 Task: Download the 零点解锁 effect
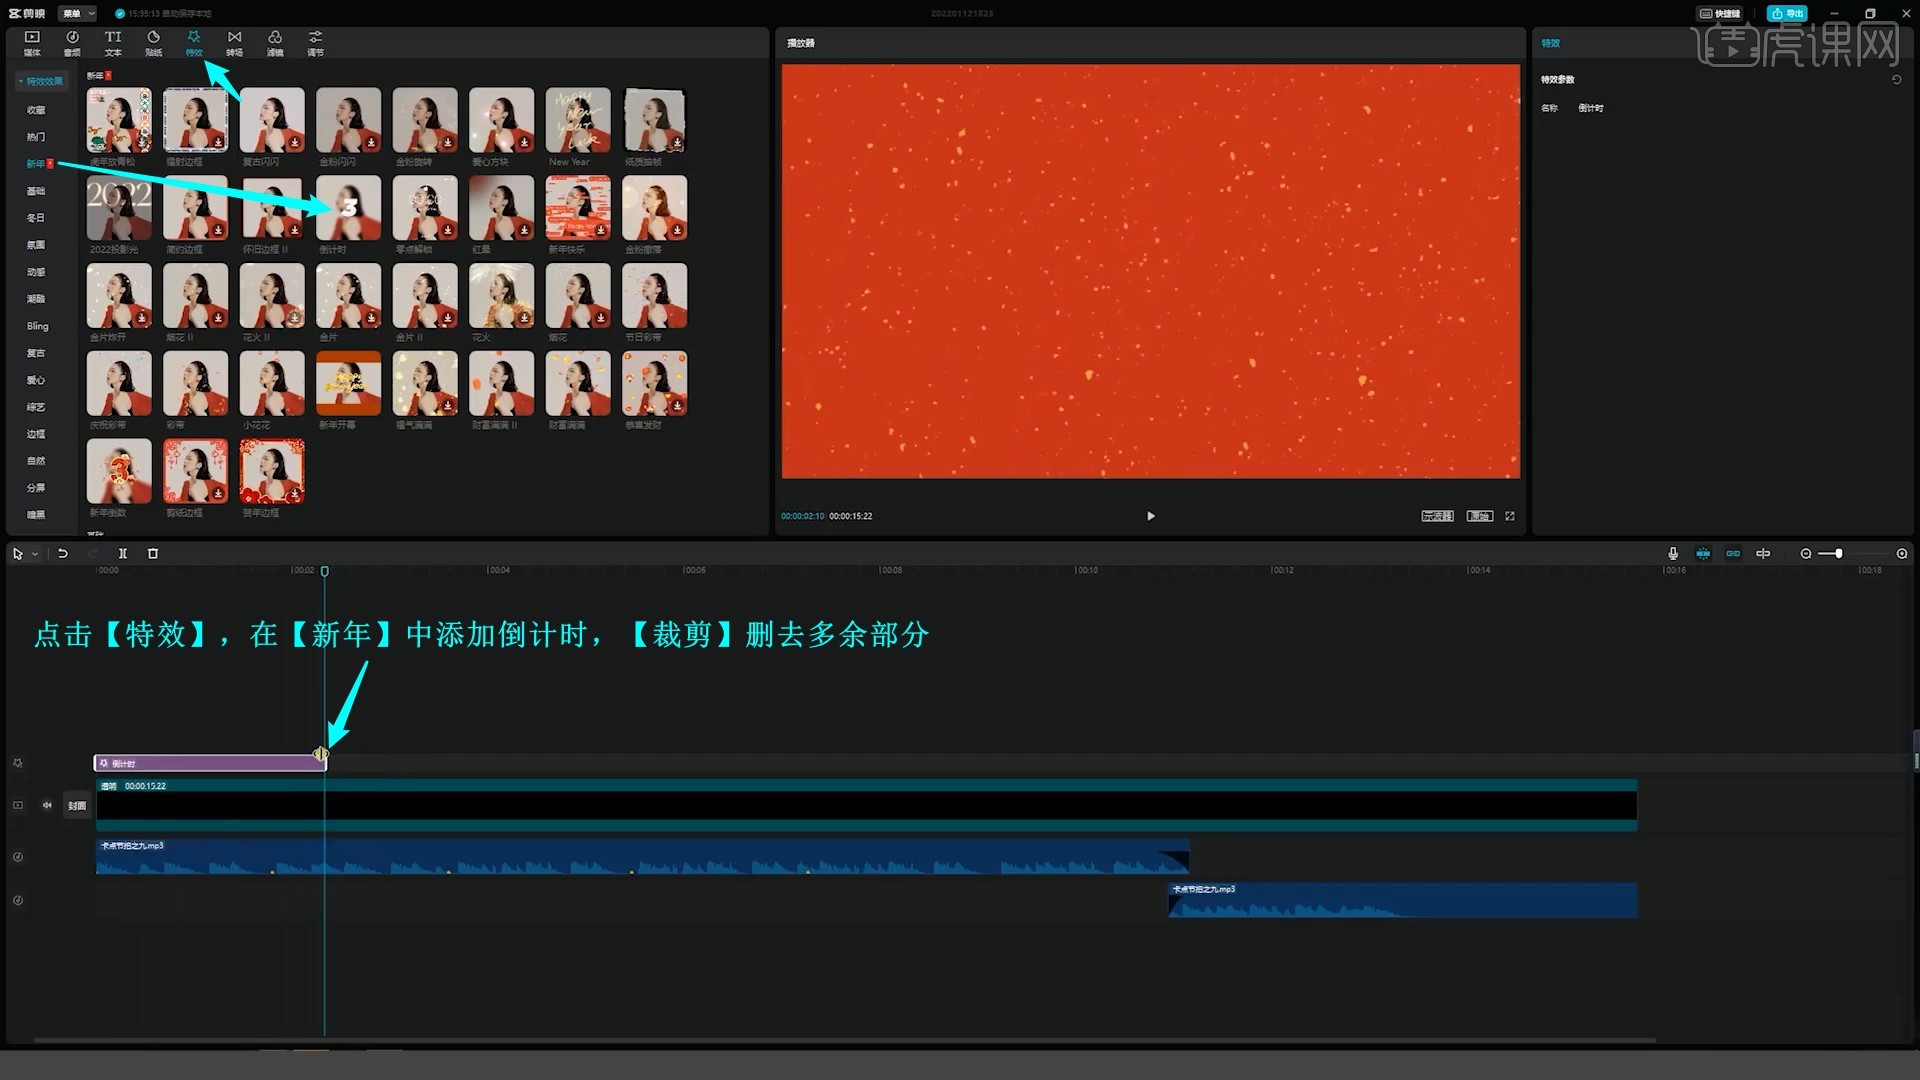pyautogui.click(x=448, y=231)
